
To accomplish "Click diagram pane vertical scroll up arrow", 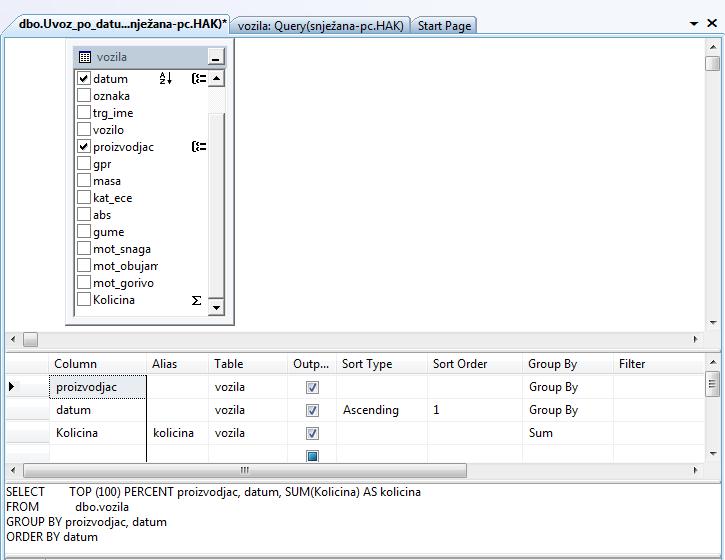I will [x=713, y=47].
